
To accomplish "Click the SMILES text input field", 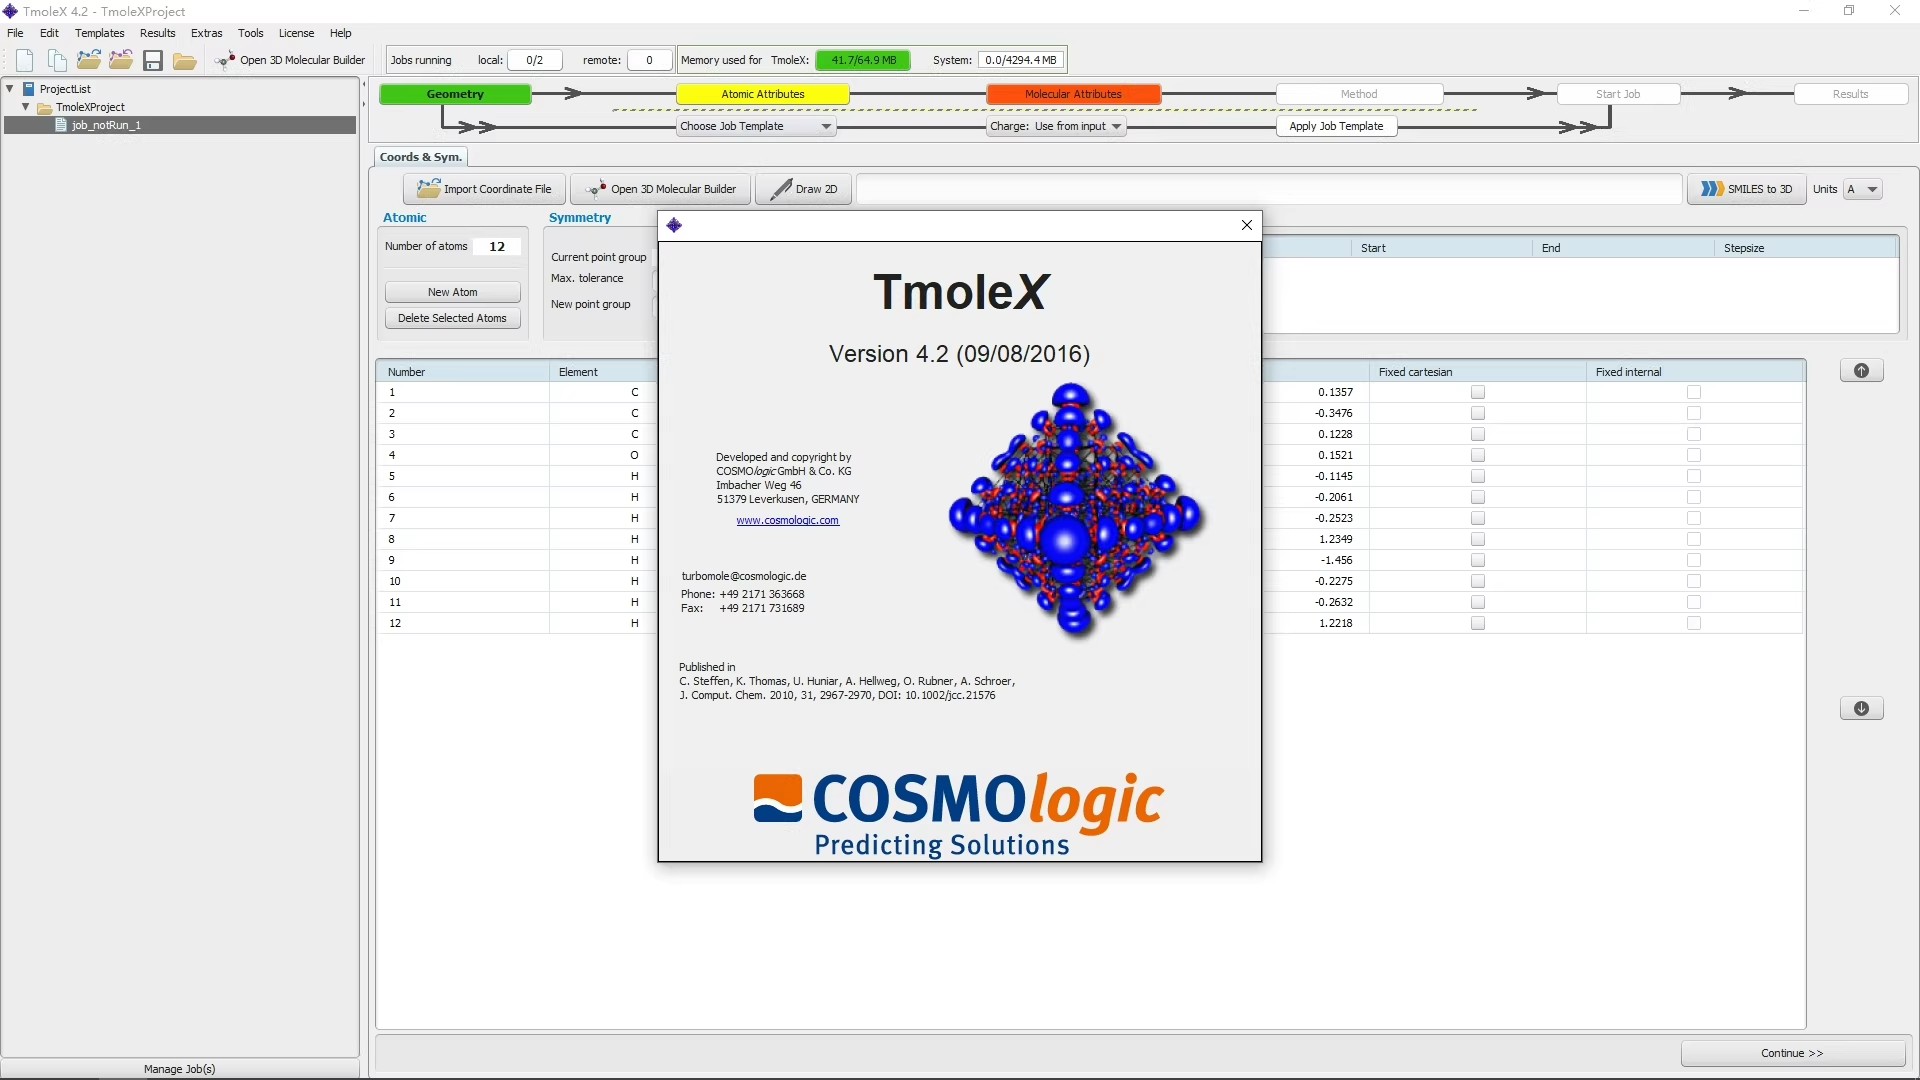I will point(1269,189).
